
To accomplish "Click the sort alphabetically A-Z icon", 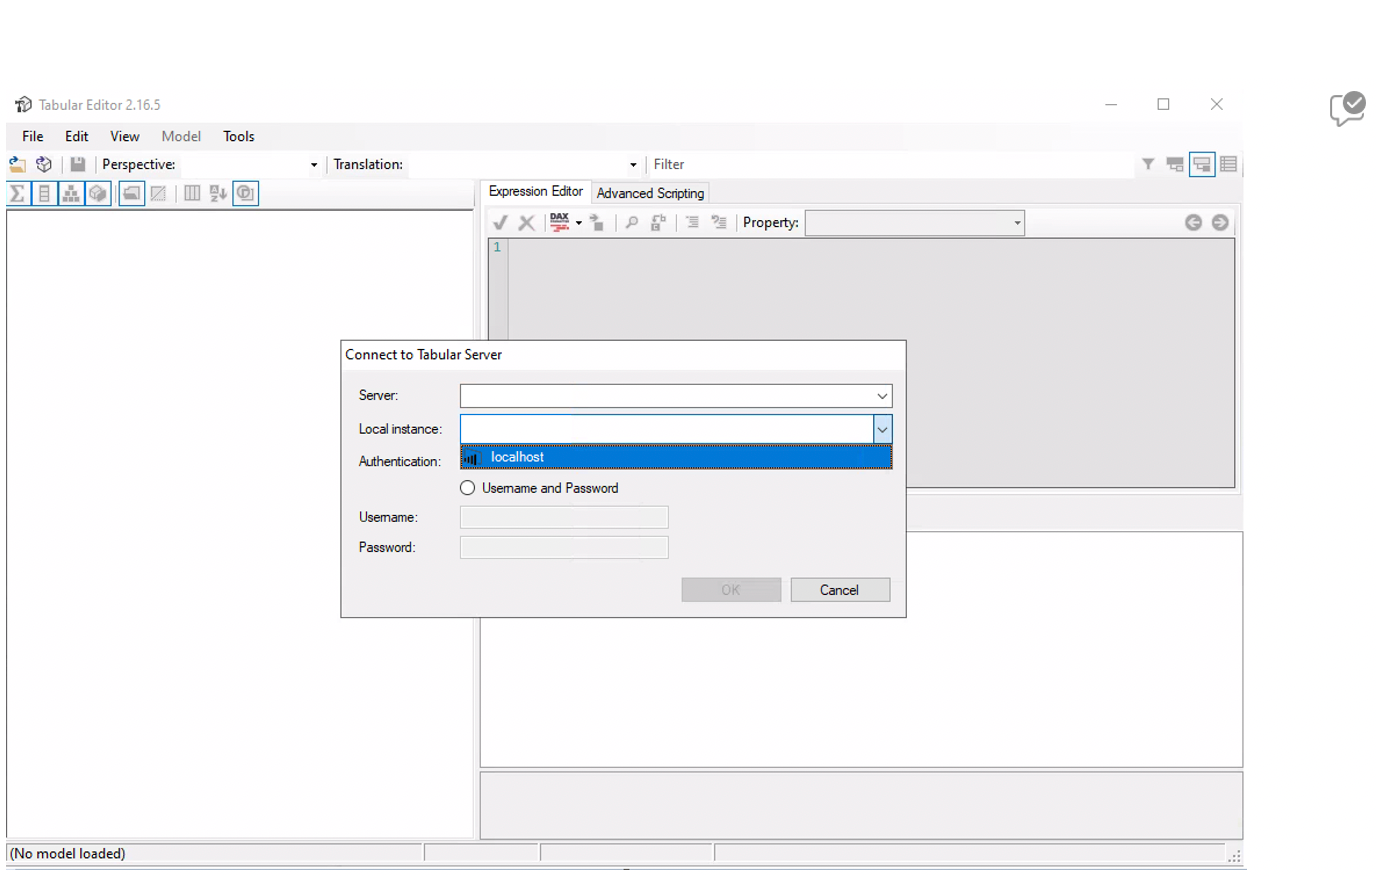I will pos(218,194).
